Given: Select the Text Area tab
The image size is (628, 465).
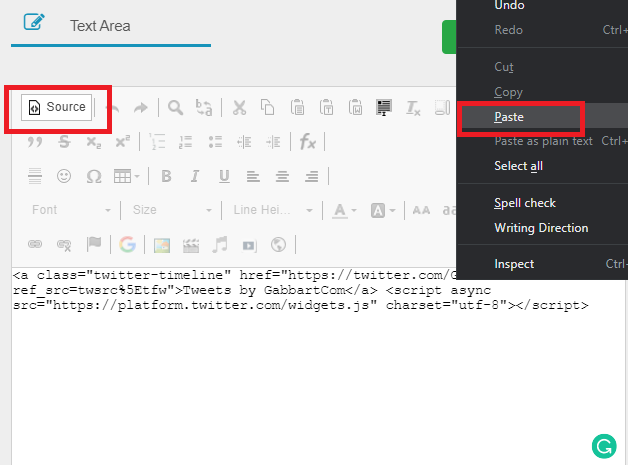Looking at the screenshot, I should pos(111,26).
